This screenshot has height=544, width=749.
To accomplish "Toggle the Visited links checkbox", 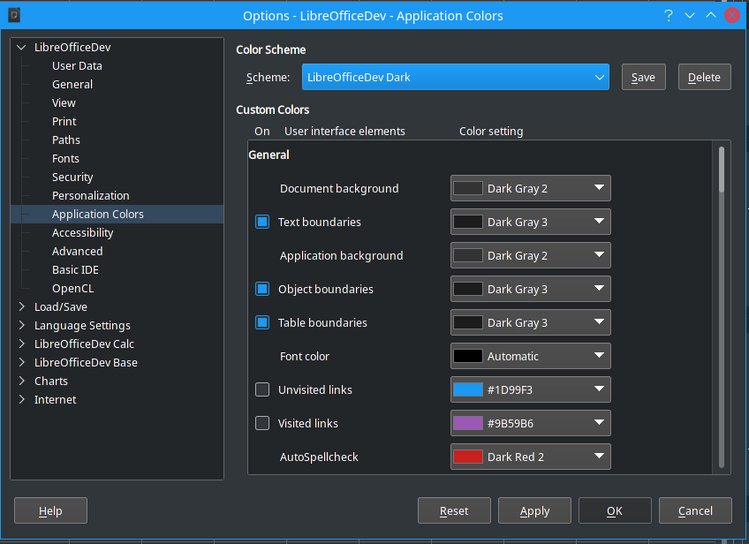I will tap(262, 423).
